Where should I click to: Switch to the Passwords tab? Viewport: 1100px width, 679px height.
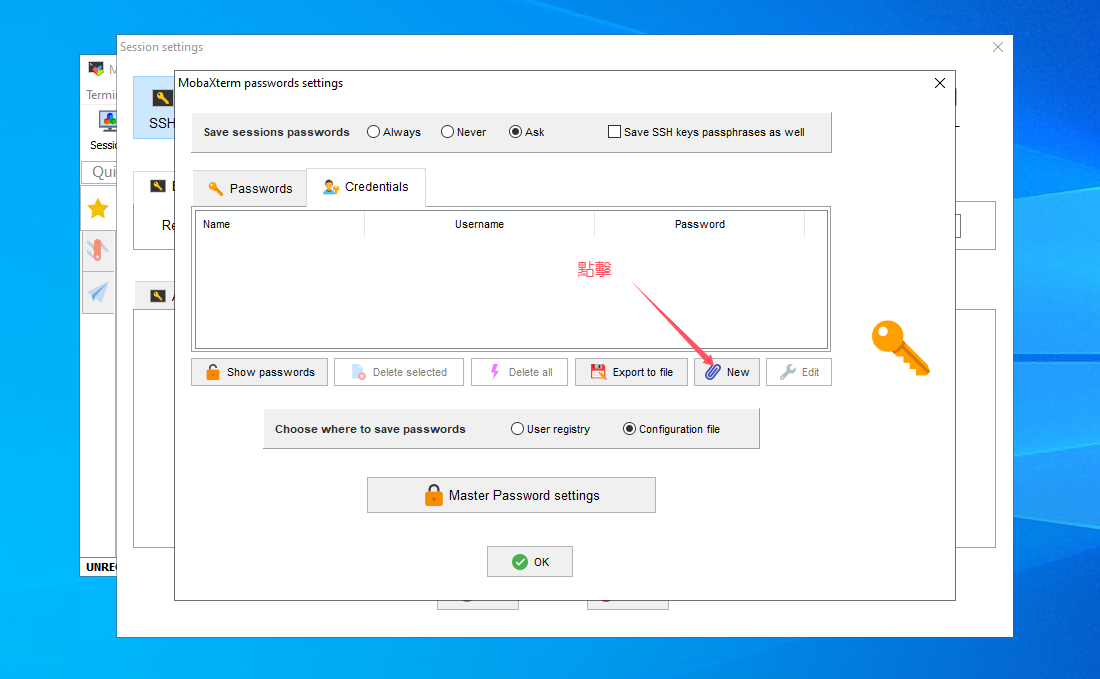pos(250,188)
